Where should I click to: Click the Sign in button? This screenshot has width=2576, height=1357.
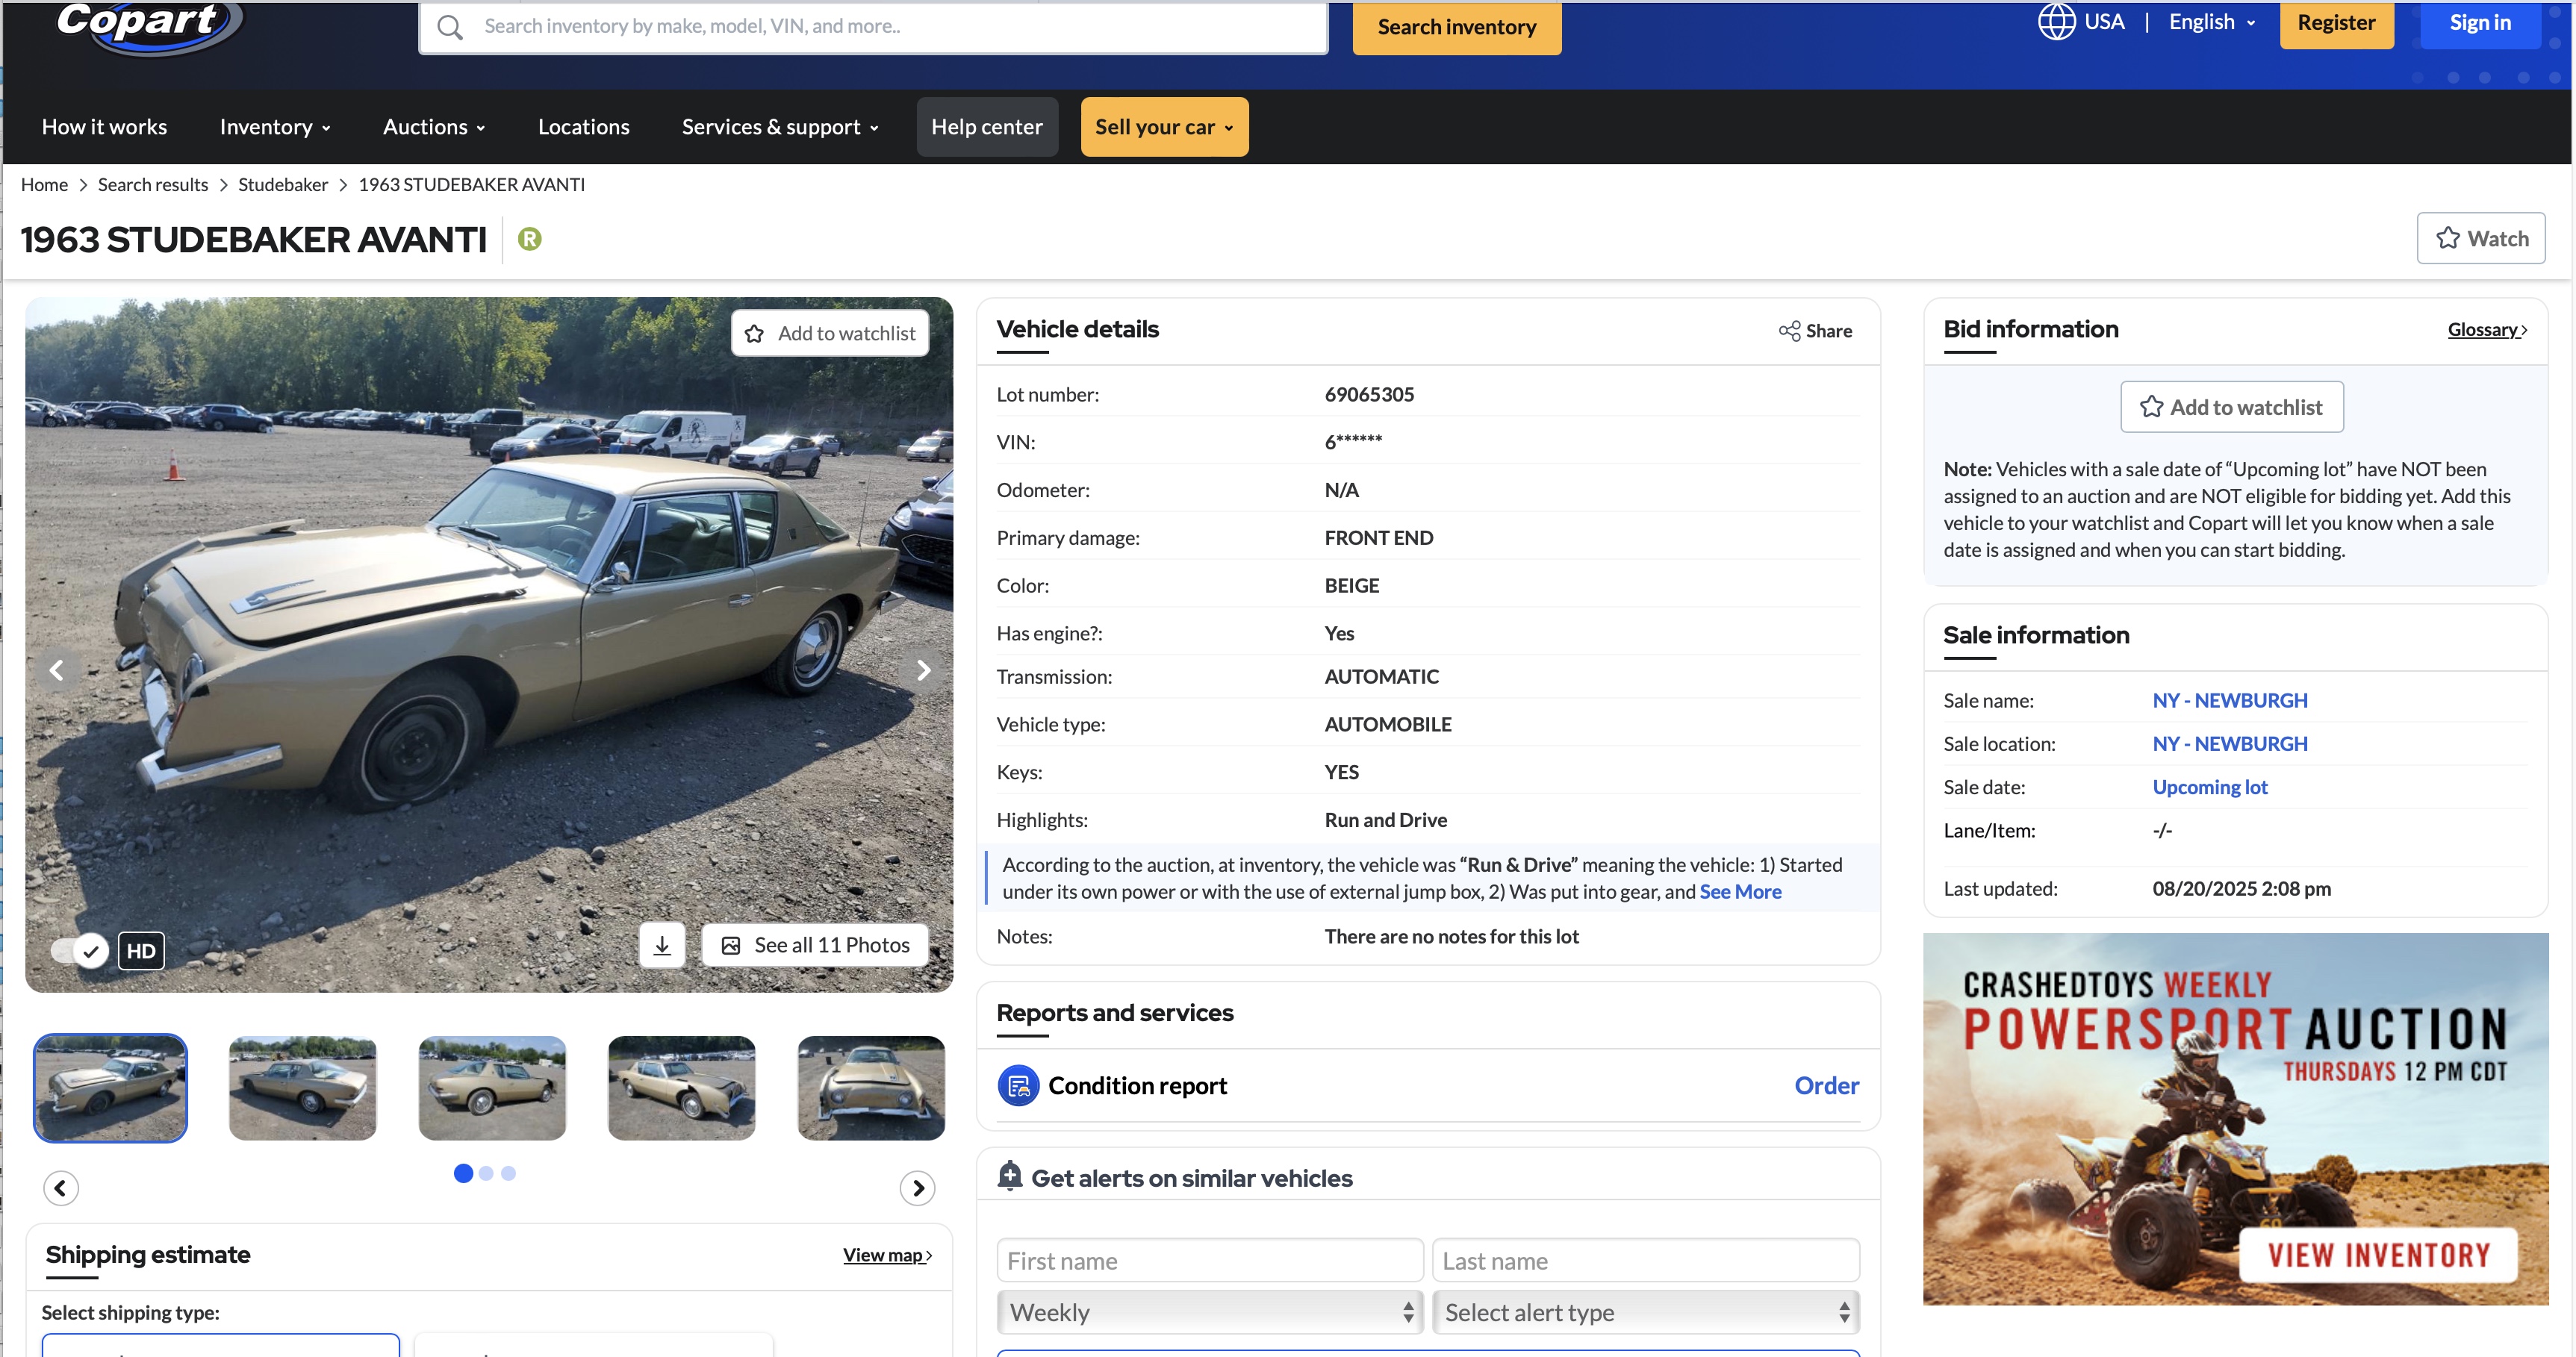pyautogui.click(x=2480, y=23)
